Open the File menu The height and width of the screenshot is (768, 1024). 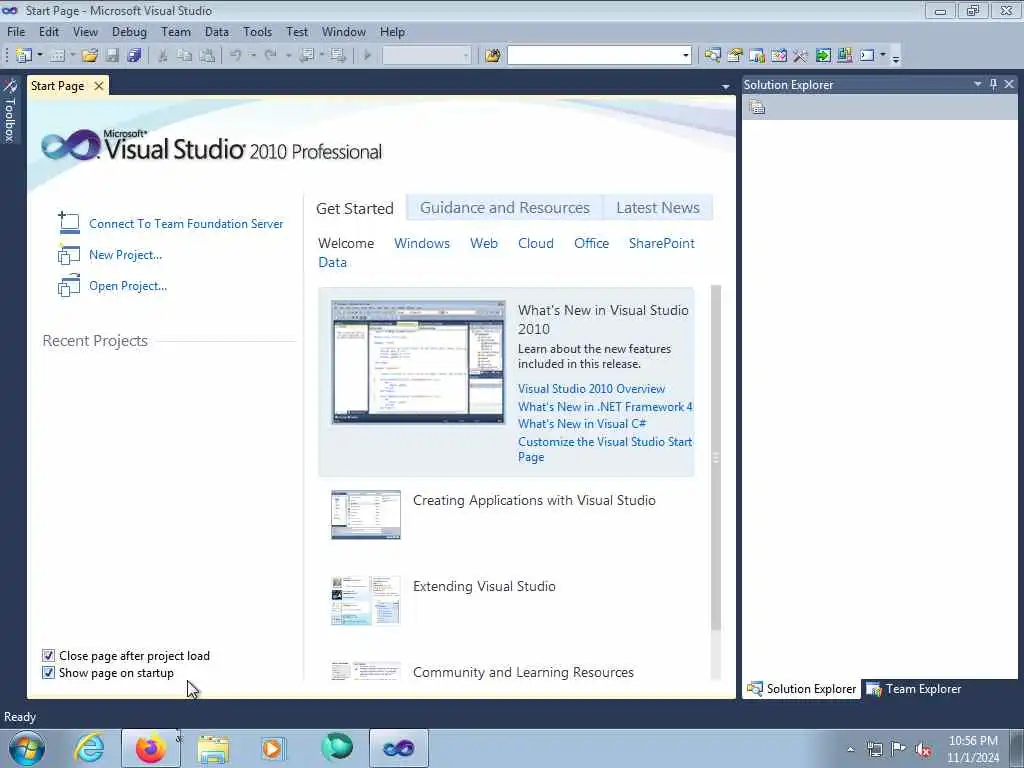tap(16, 31)
